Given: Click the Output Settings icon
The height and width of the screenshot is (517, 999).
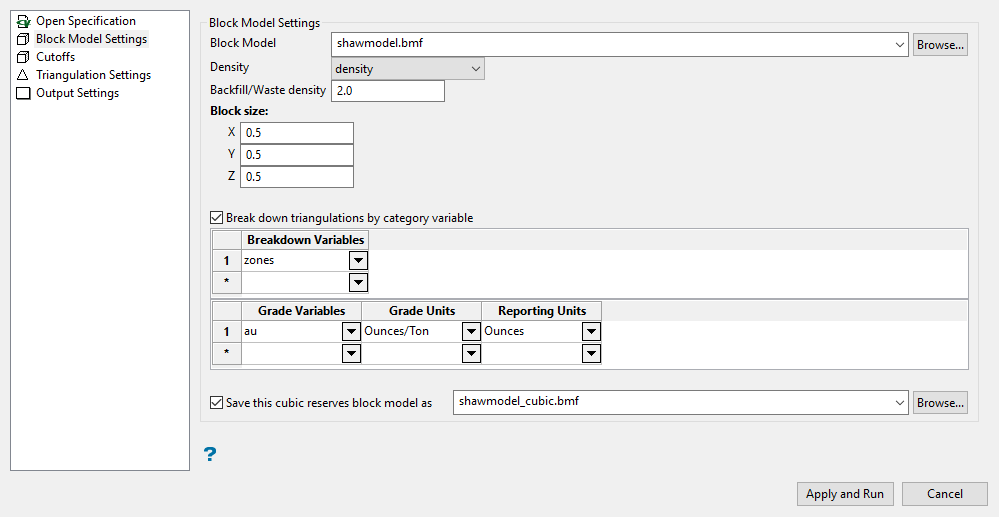Looking at the screenshot, I should click(x=24, y=93).
